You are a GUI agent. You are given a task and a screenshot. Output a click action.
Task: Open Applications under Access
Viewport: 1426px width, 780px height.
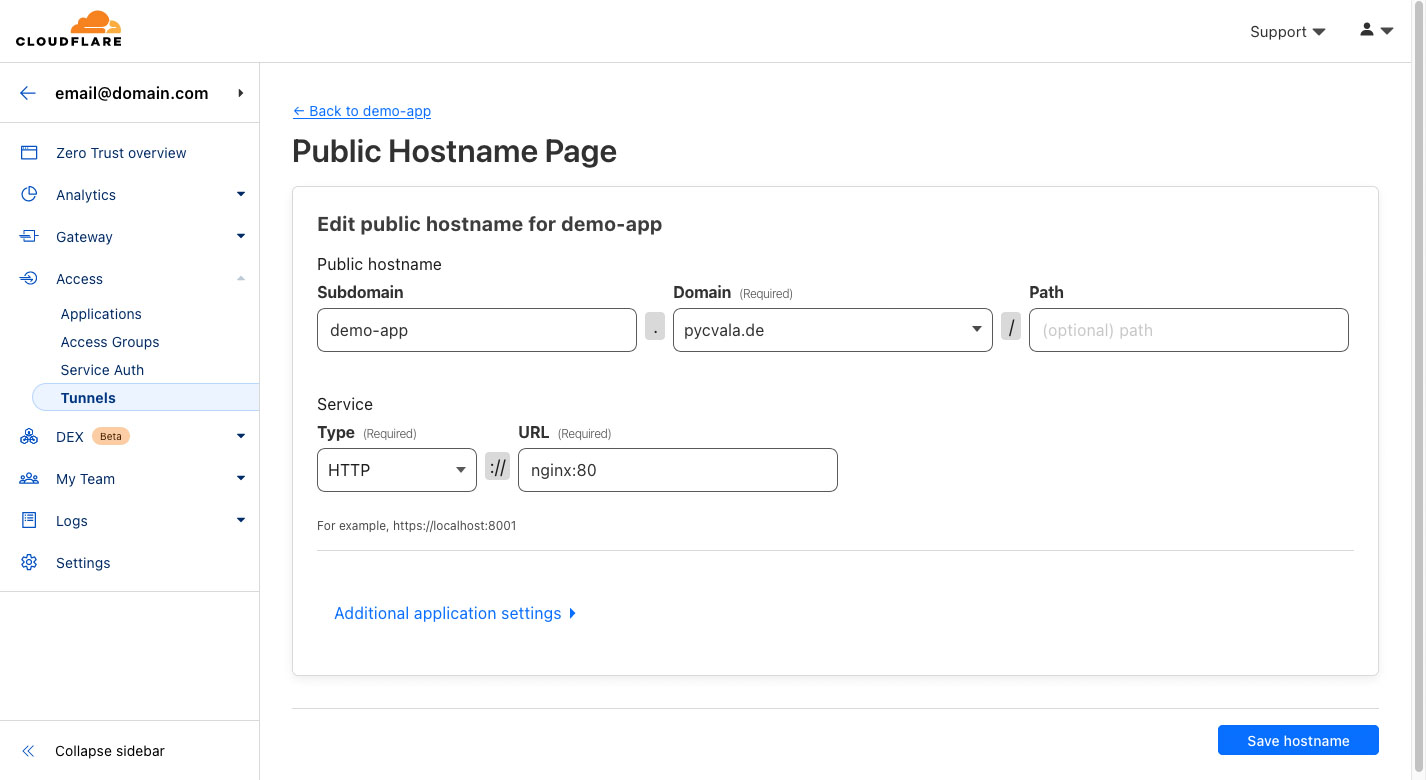pos(101,314)
